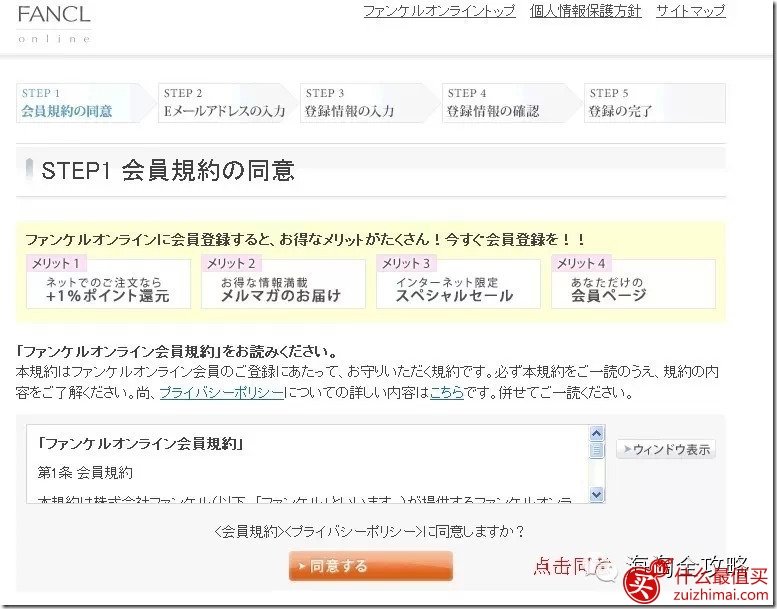Click the ウィンドウ表示 button
The height and width of the screenshot is (609, 777).
(x=666, y=449)
